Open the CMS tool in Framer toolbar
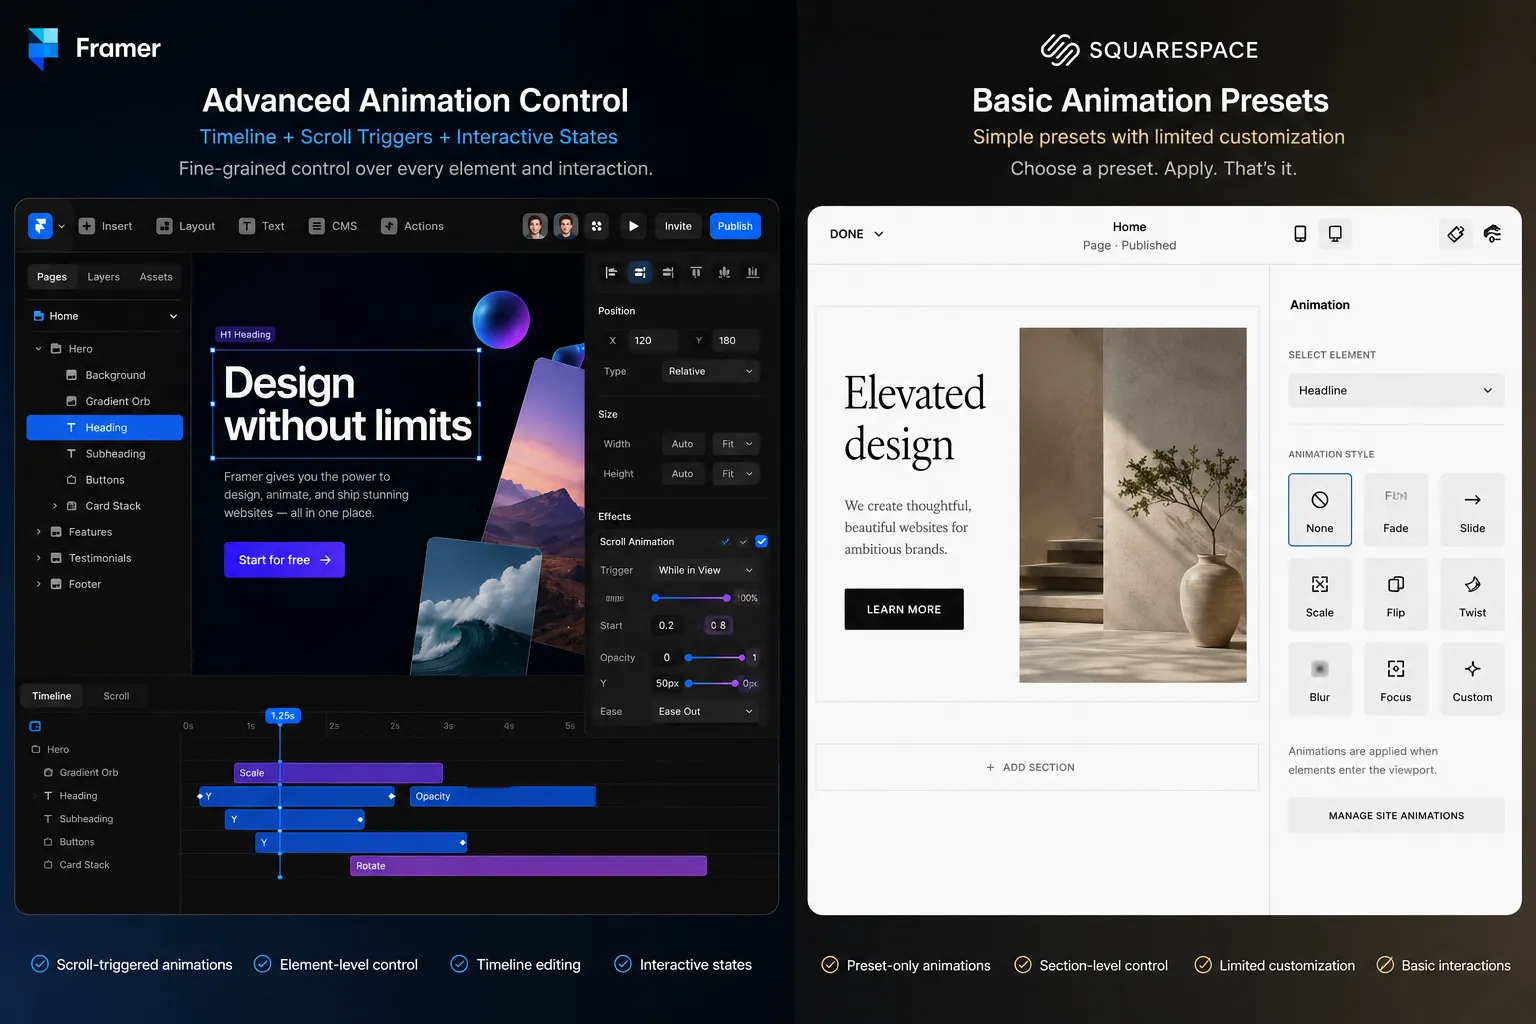Image resolution: width=1536 pixels, height=1024 pixels. point(333,226)
